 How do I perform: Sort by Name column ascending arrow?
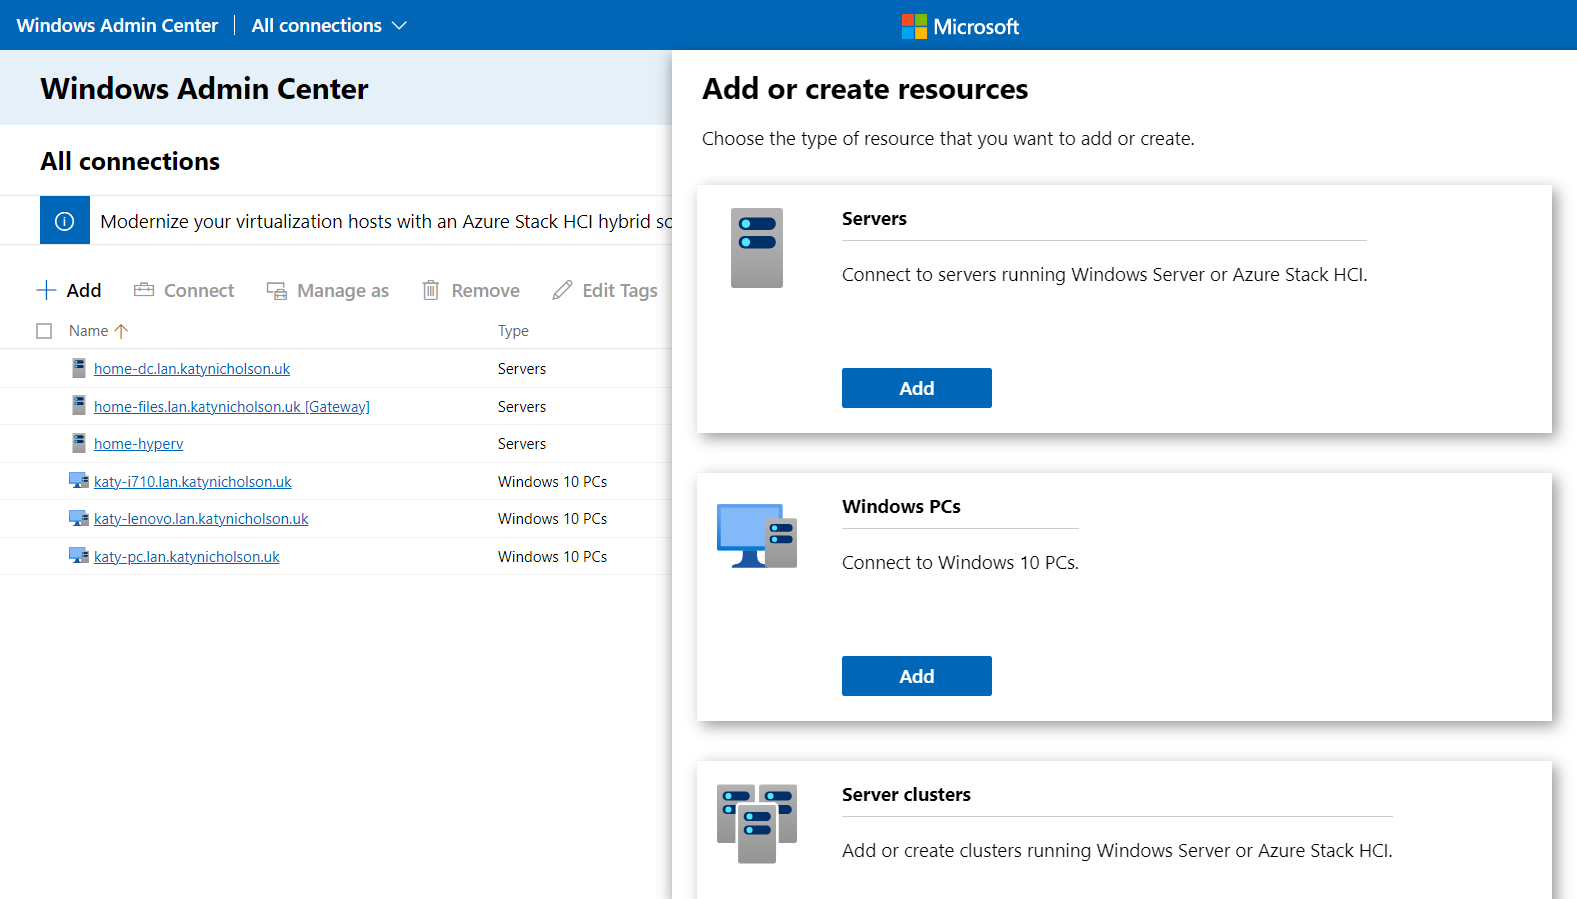click(121, 331)
